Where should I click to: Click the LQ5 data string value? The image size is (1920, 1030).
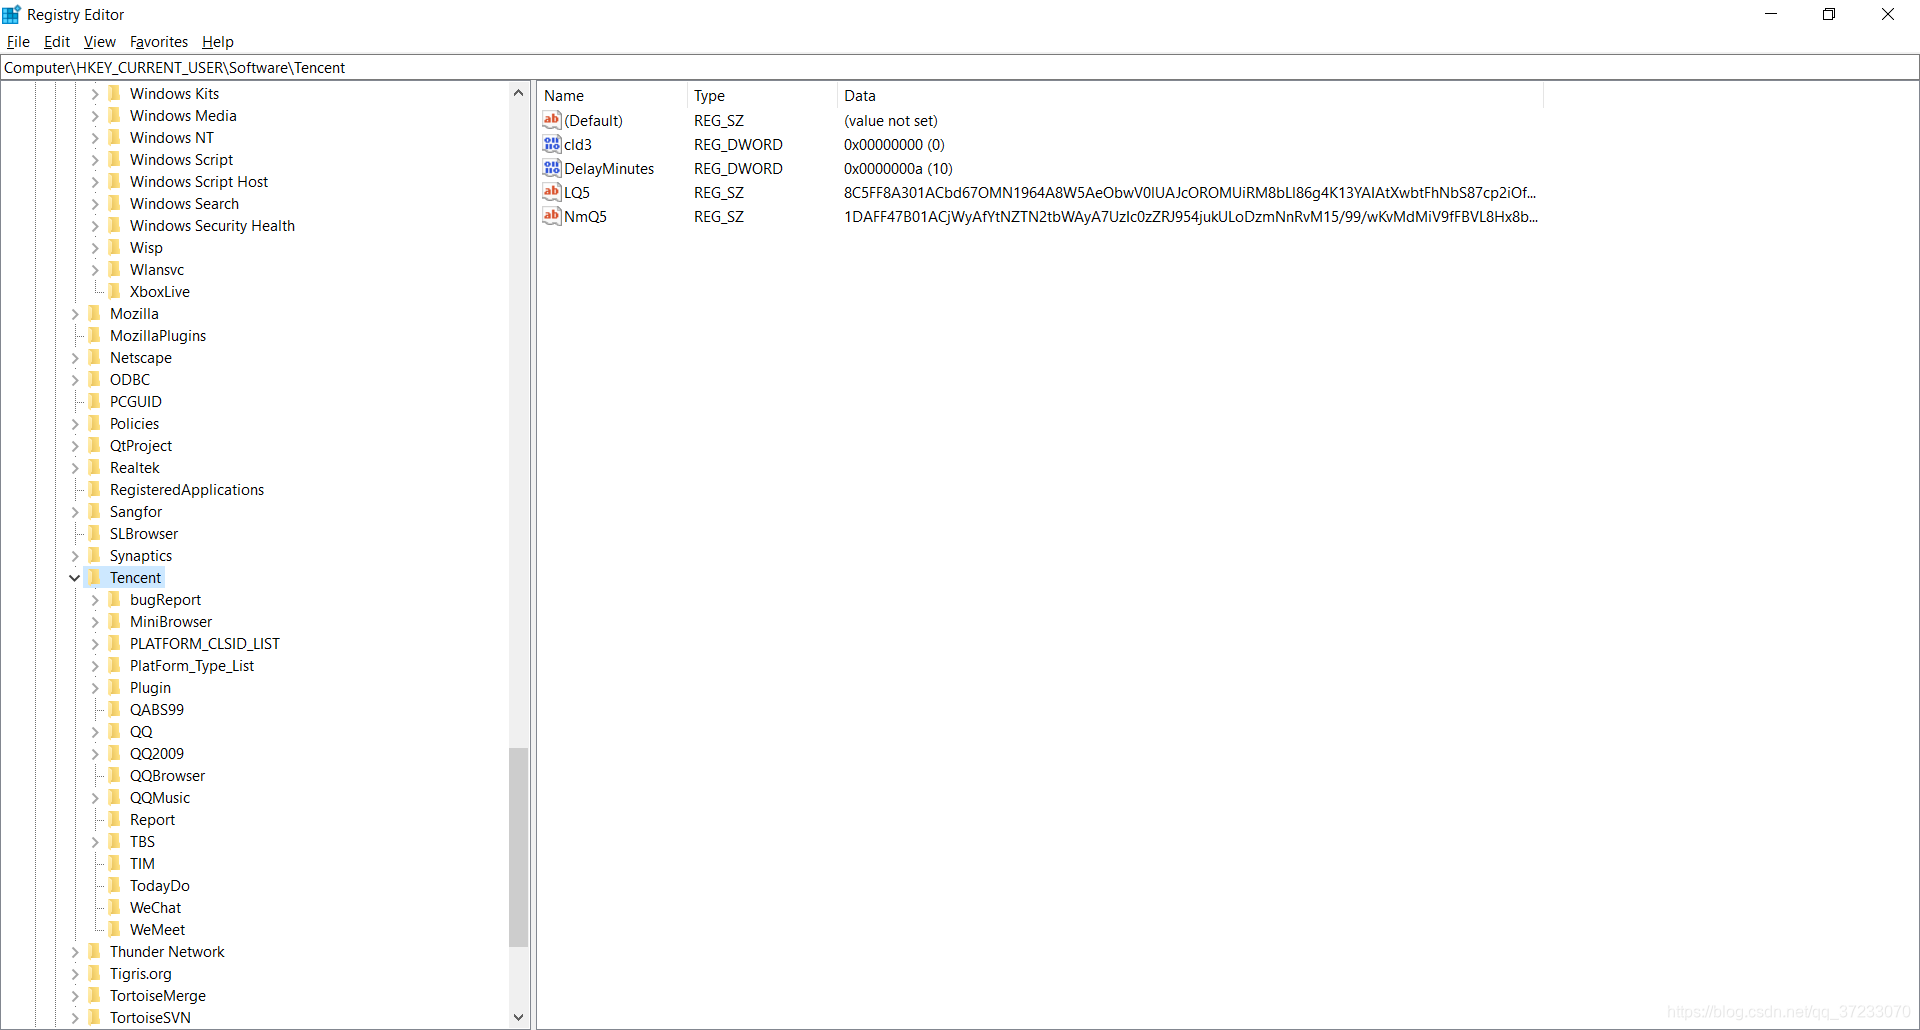[x=1190, y=193]
